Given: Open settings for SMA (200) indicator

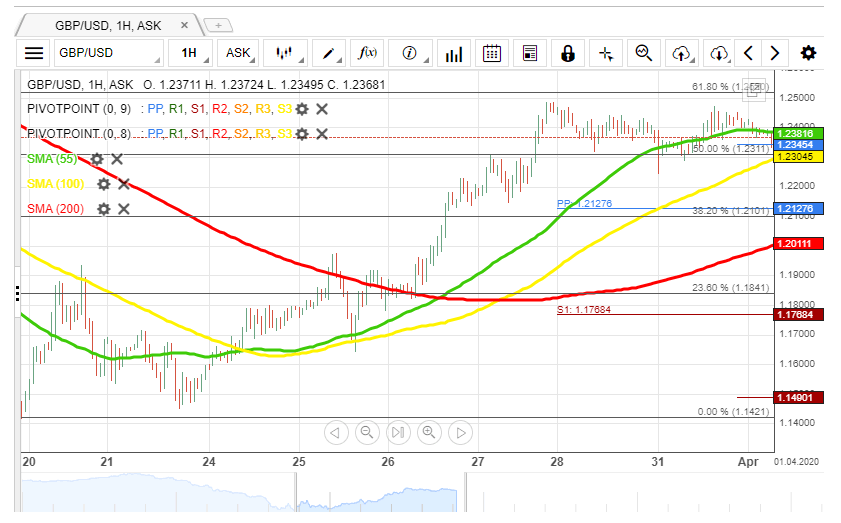Looking at the screenshot, I should [103, 209].
